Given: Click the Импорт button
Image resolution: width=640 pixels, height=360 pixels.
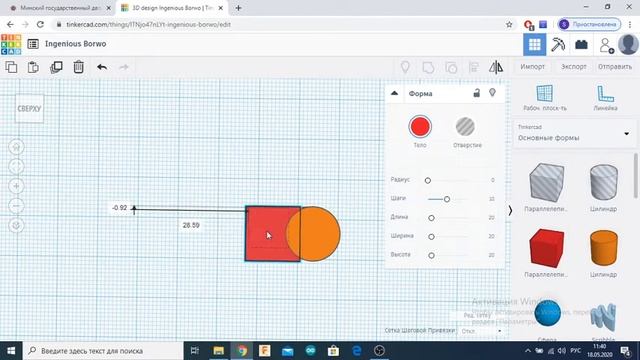Looking at the screenshot, I should click(x=532, y=67).
